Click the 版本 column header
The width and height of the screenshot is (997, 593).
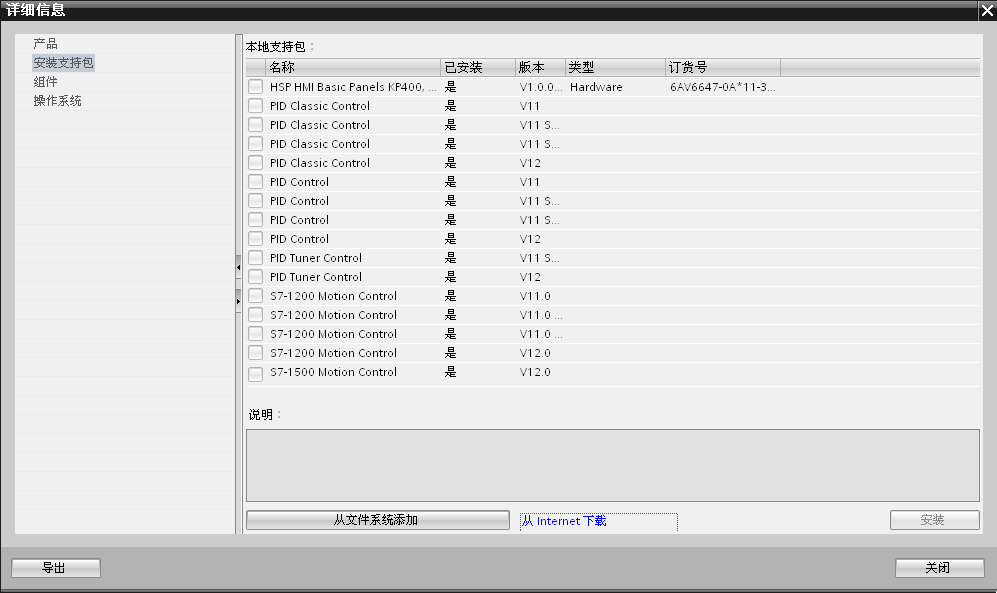click(x=540, y=67)
